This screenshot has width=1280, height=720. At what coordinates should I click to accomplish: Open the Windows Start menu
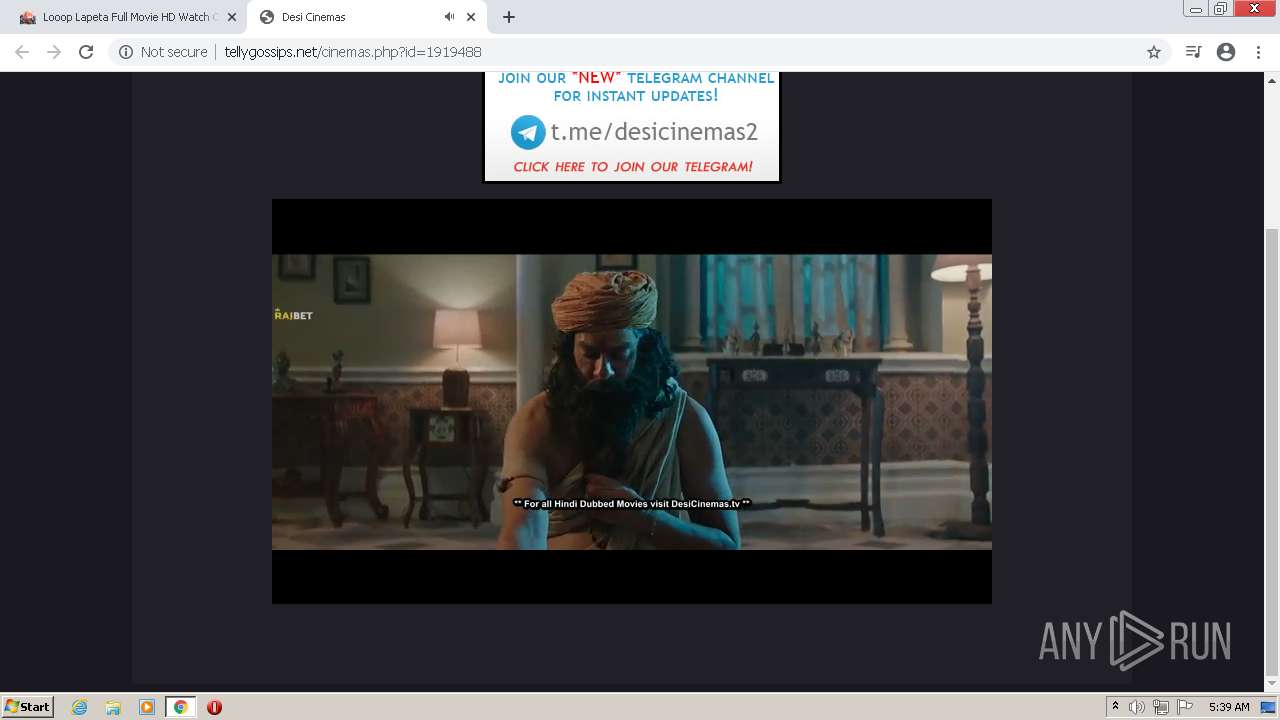pyautogui.click(x=28, y=707)
